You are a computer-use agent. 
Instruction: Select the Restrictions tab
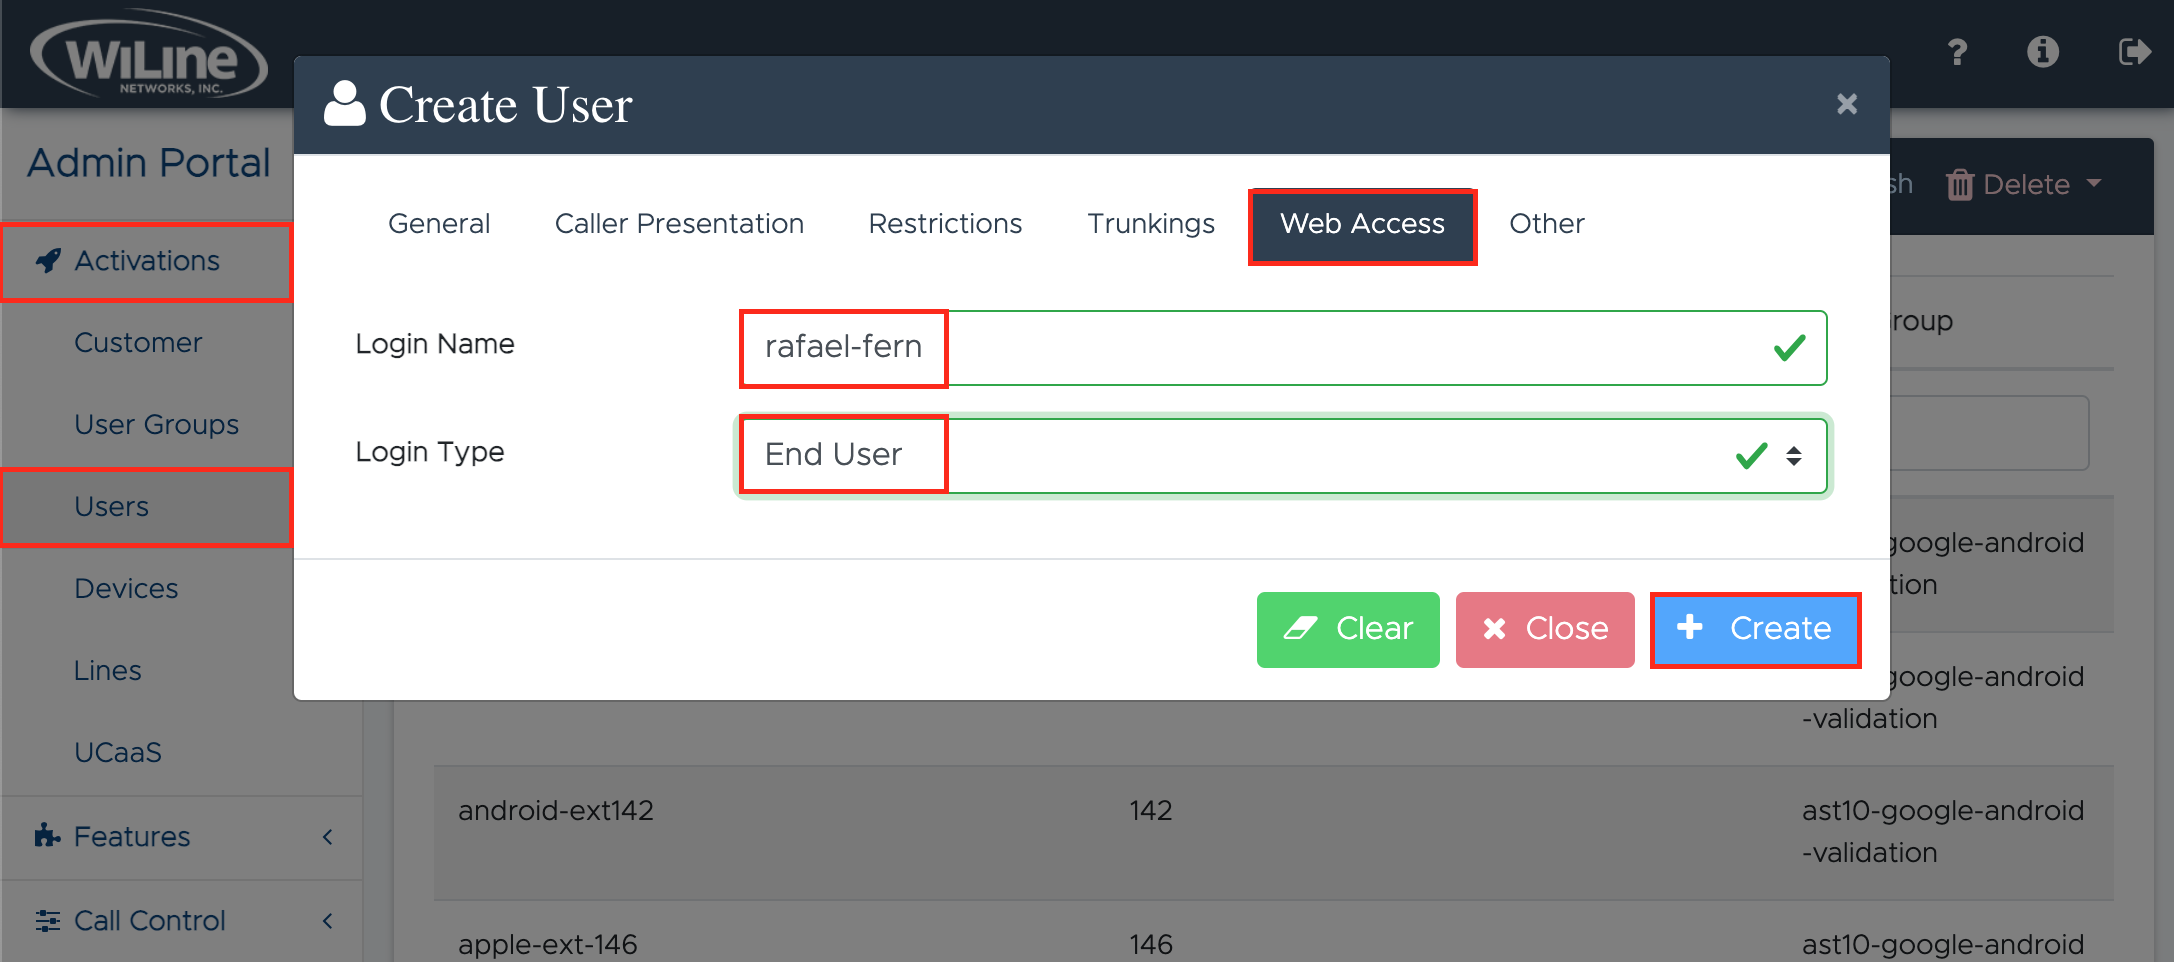(x=945, y=224)
